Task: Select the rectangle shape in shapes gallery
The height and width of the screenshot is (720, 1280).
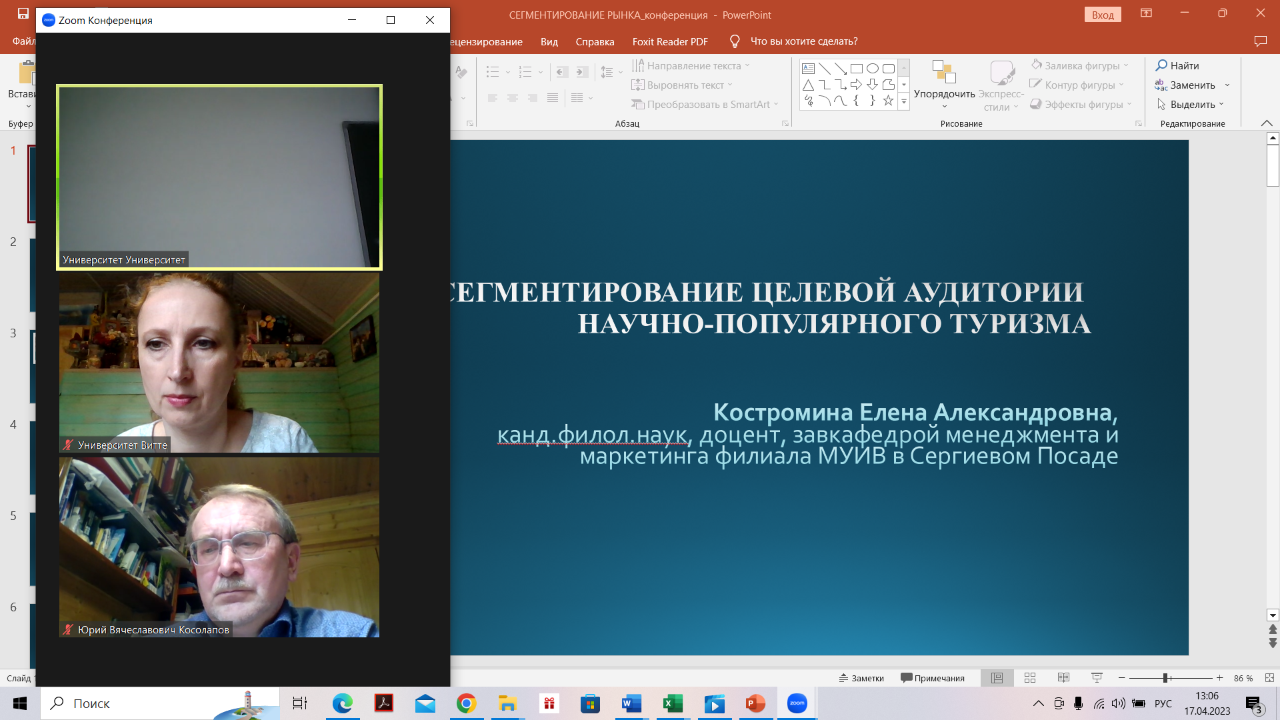Action: pos(856,68)
